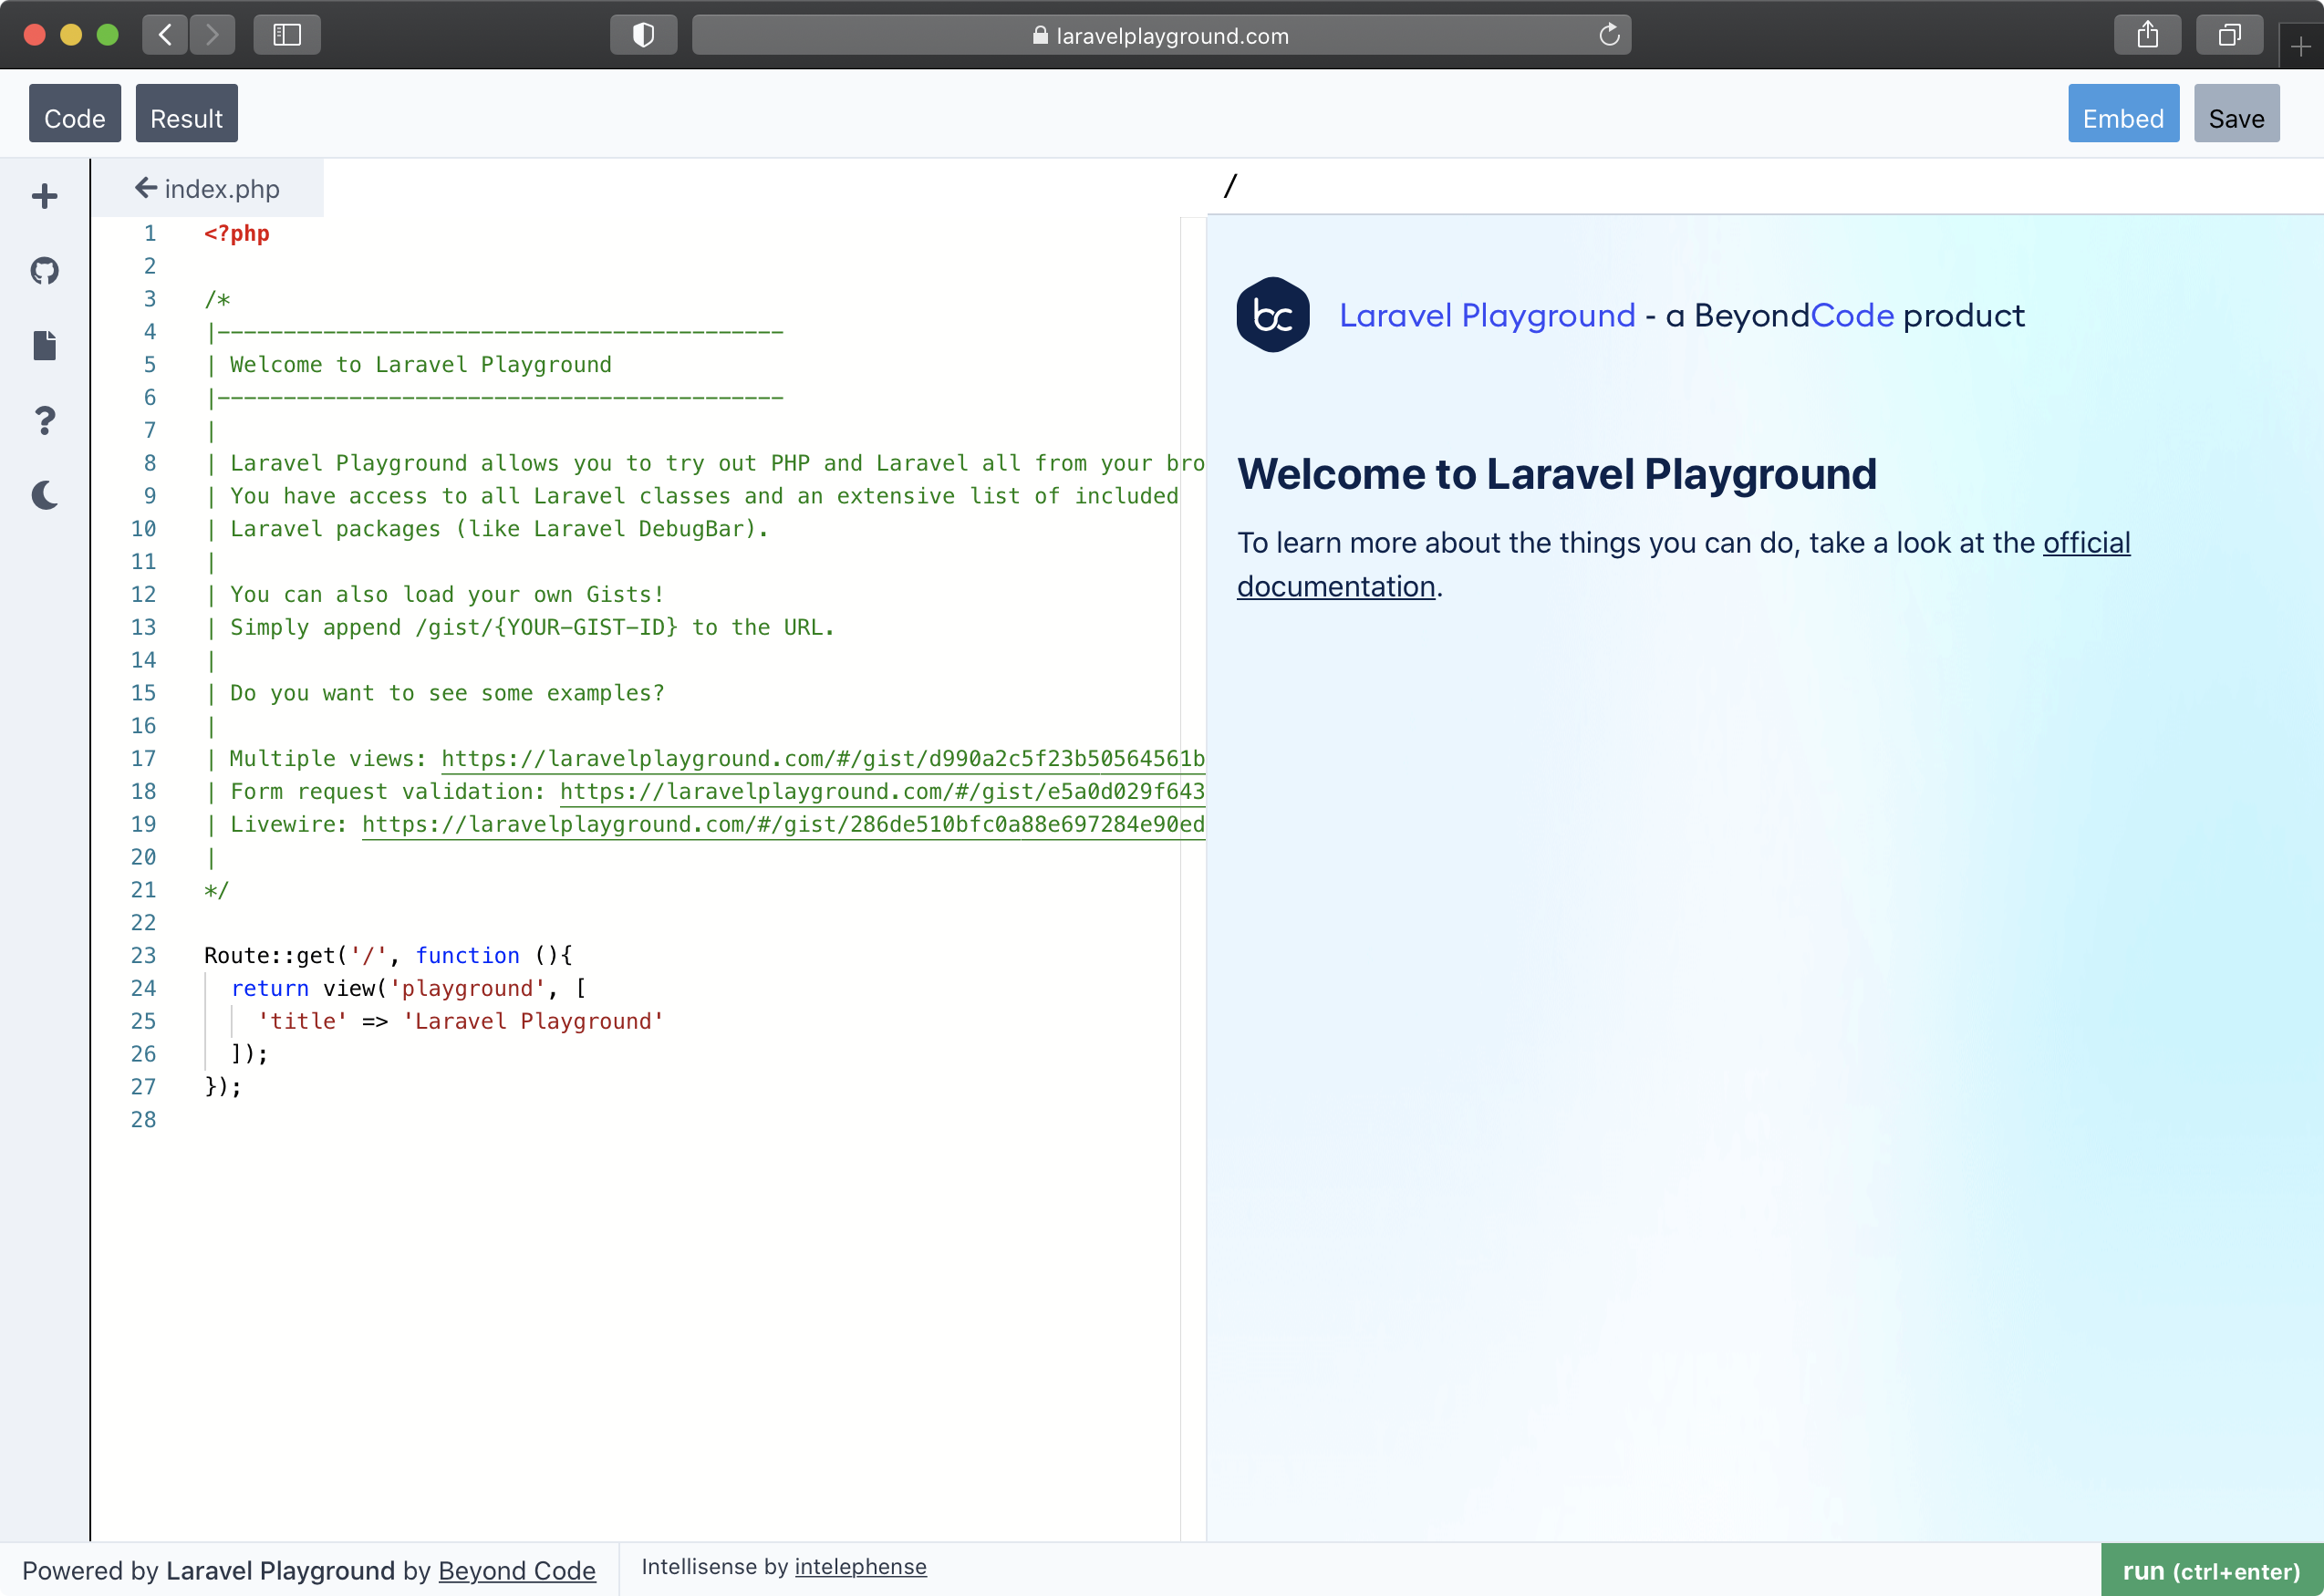Click the plus icon to add a new file
The image size is (2324, 1596).
click(x=44, y=196)
